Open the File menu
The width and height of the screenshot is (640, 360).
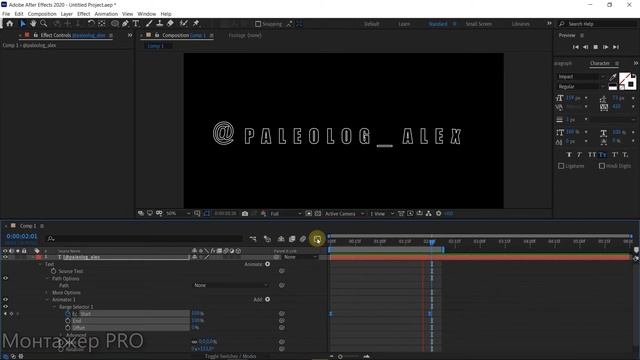coord(6,14)
